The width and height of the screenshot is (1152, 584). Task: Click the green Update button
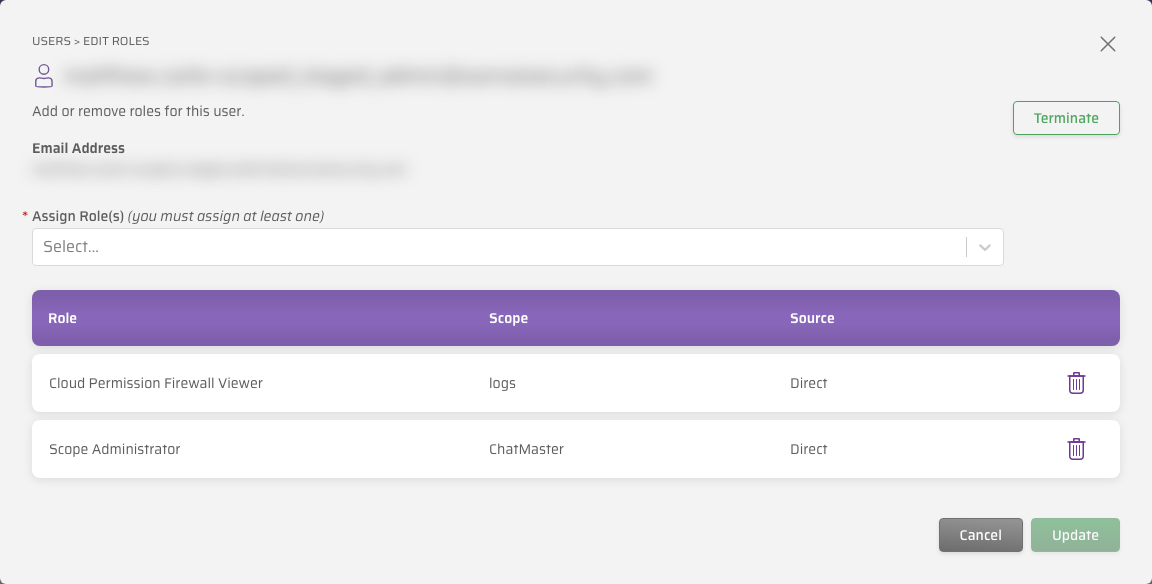pos(1075,535)
